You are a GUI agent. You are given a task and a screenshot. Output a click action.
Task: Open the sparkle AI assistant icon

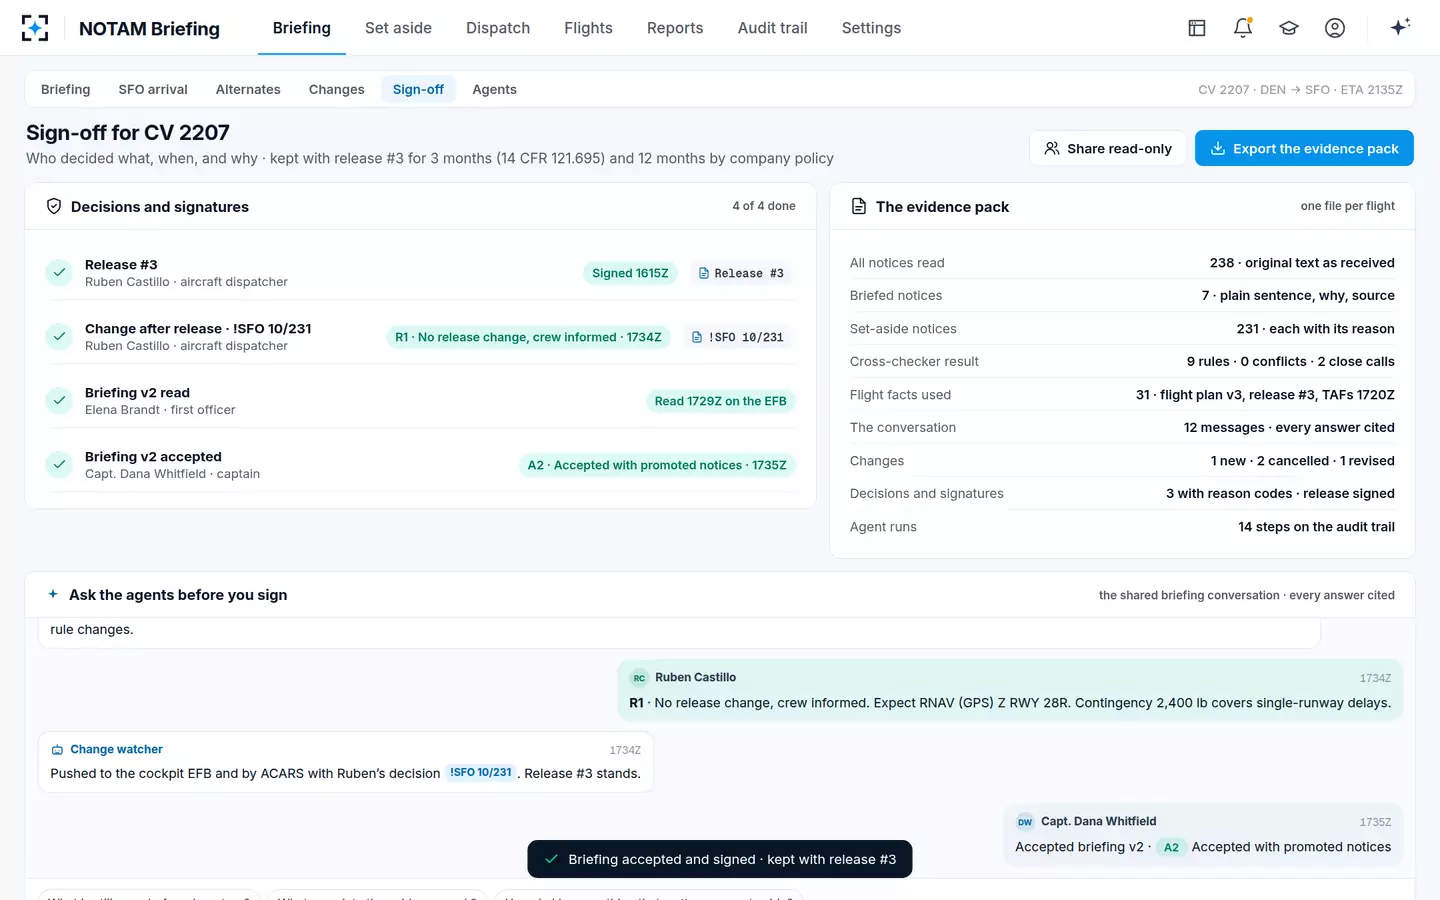[x=1400, y=27]
